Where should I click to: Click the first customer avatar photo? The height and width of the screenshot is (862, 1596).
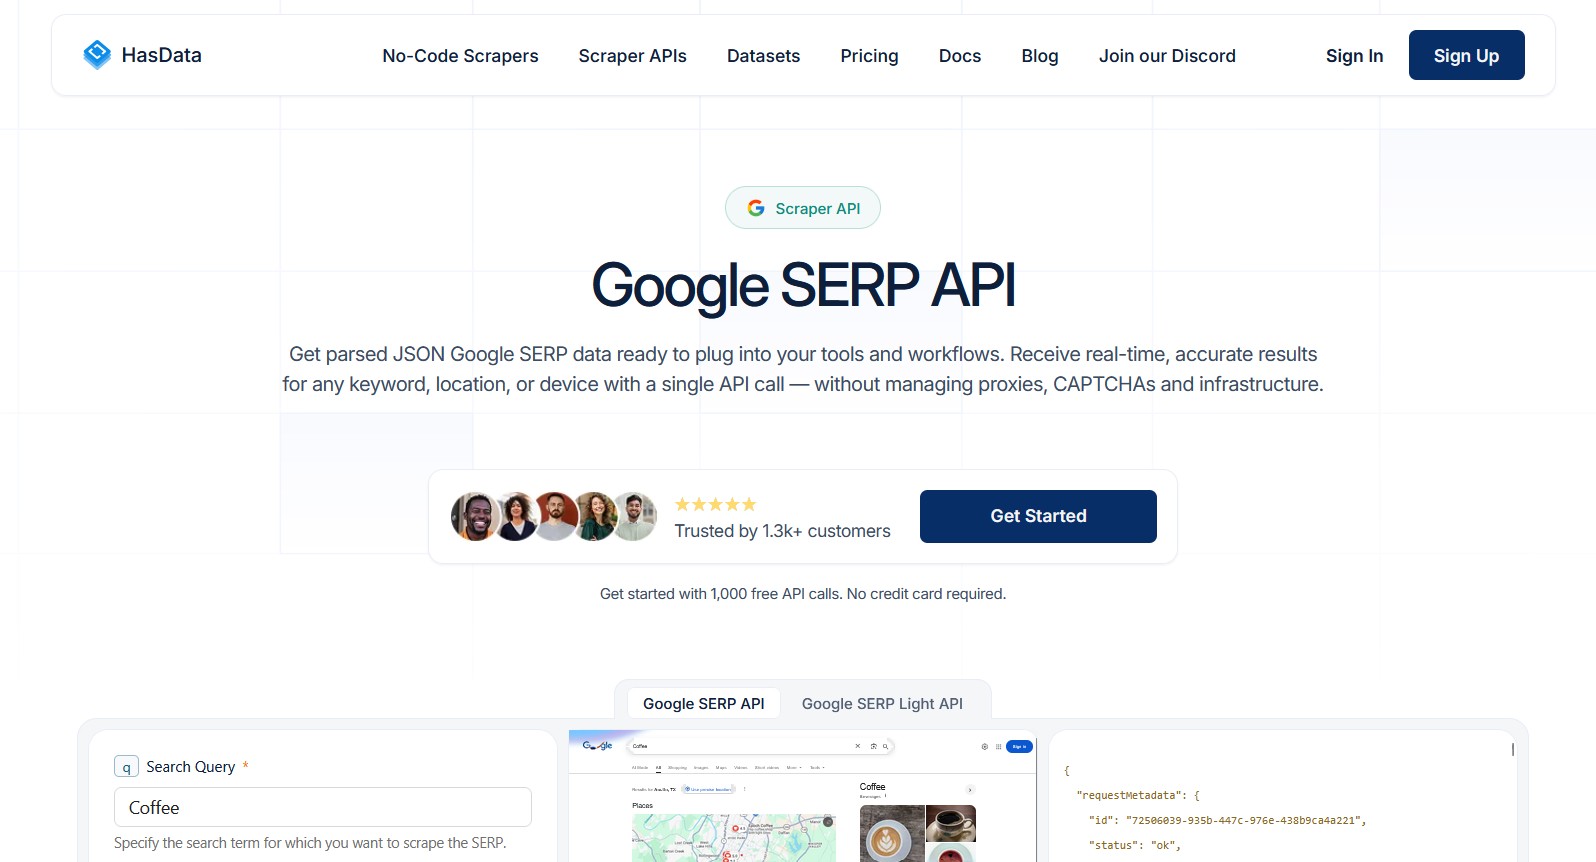[475, 516]
